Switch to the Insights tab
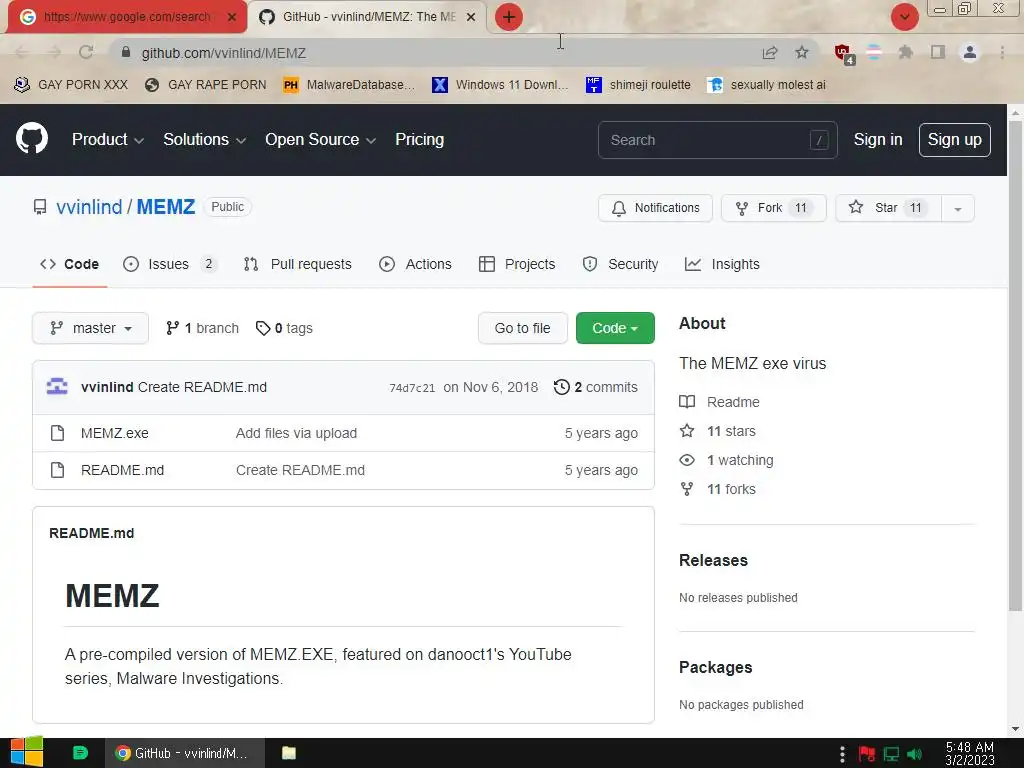 click(722, 264)
